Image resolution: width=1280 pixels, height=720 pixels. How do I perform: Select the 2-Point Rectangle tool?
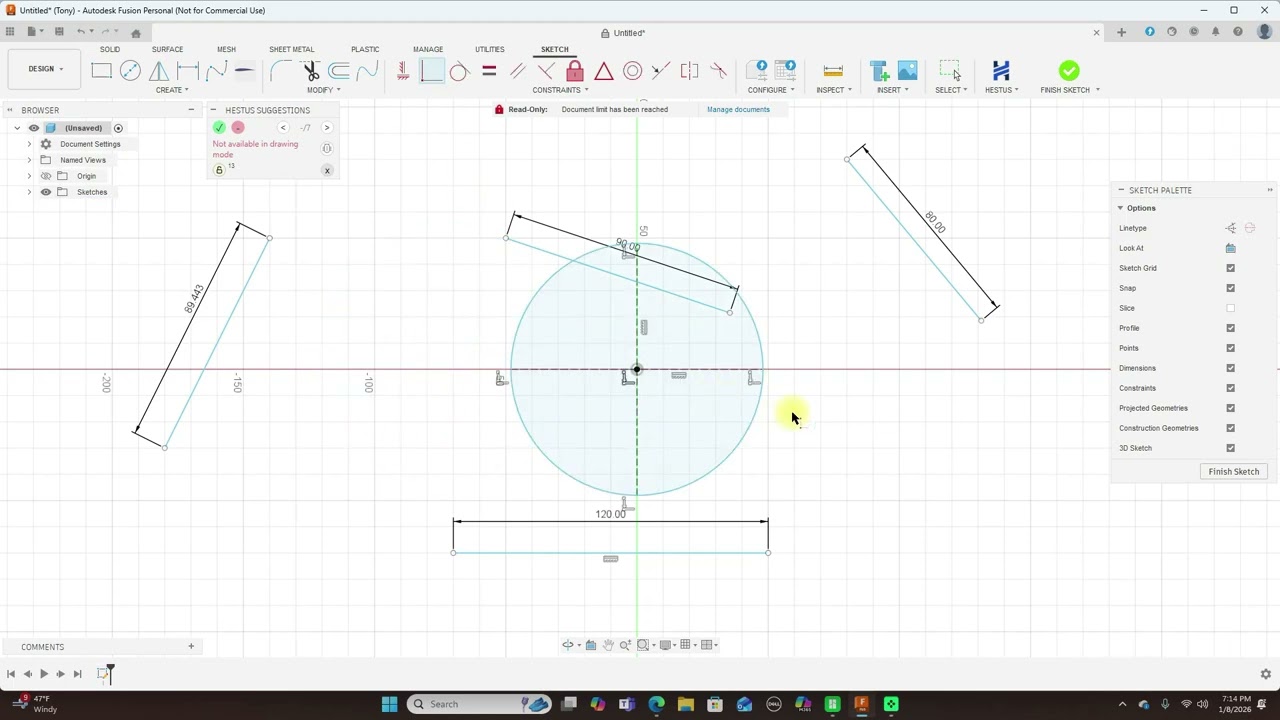(x=101, y=70)
